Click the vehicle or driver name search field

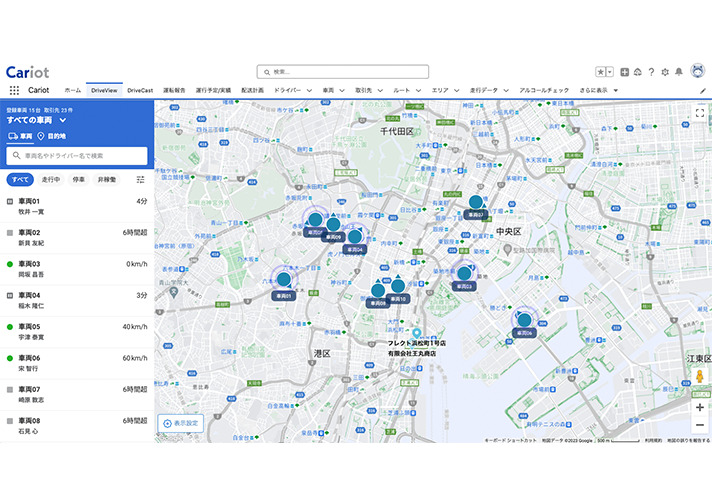tap(78, 156)
